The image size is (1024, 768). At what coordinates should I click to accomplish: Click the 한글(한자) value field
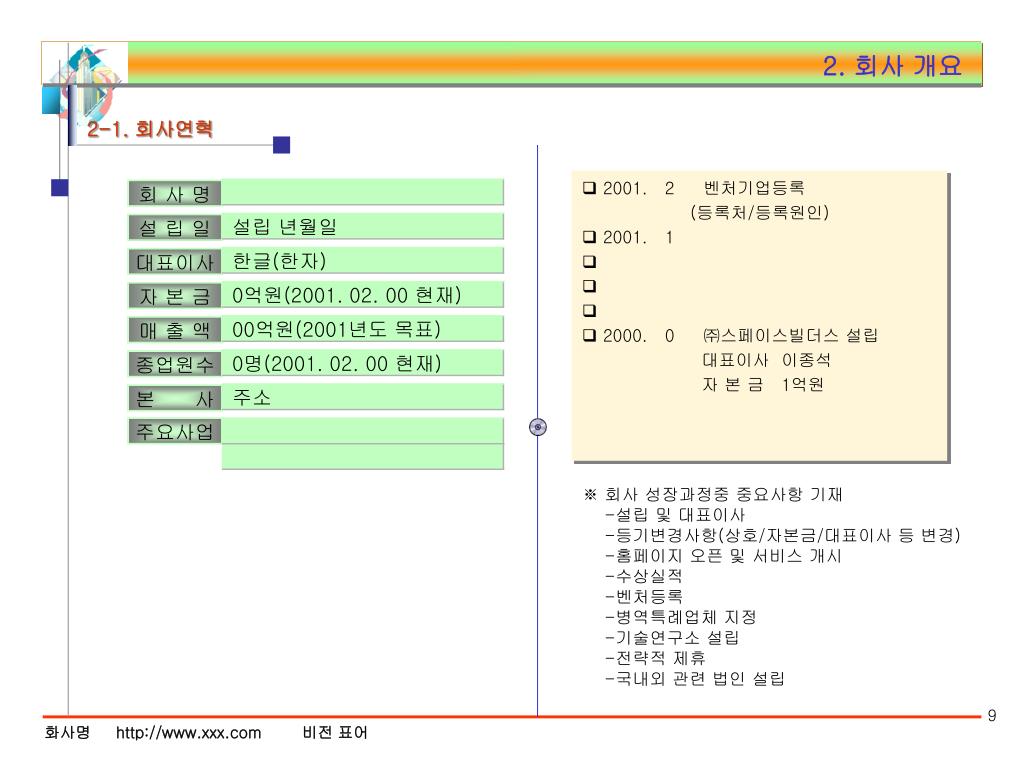(x=362, y=261)
